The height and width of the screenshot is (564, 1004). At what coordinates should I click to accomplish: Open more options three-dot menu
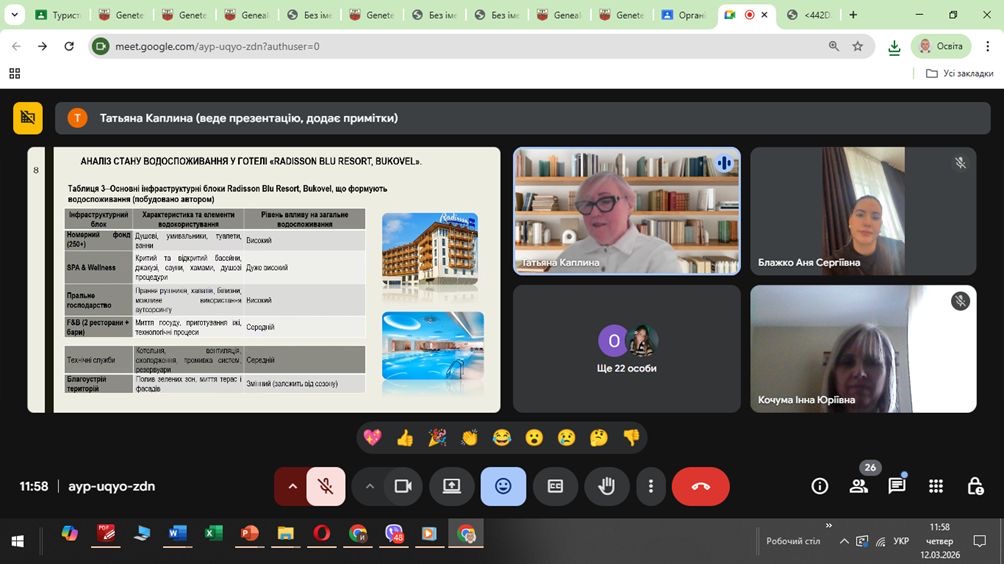pyautogui.click(x=651, y=486)
